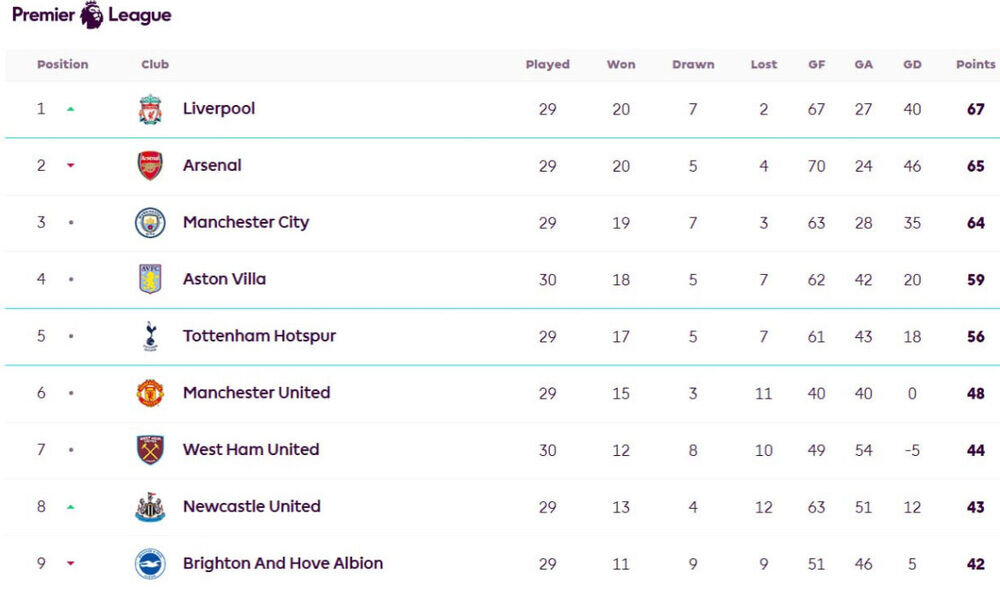Image resolution: width=1000 pixels, height=590 pixels.
Task: Click Newcastle's green position-up arrow
Action: pos(71,507)
